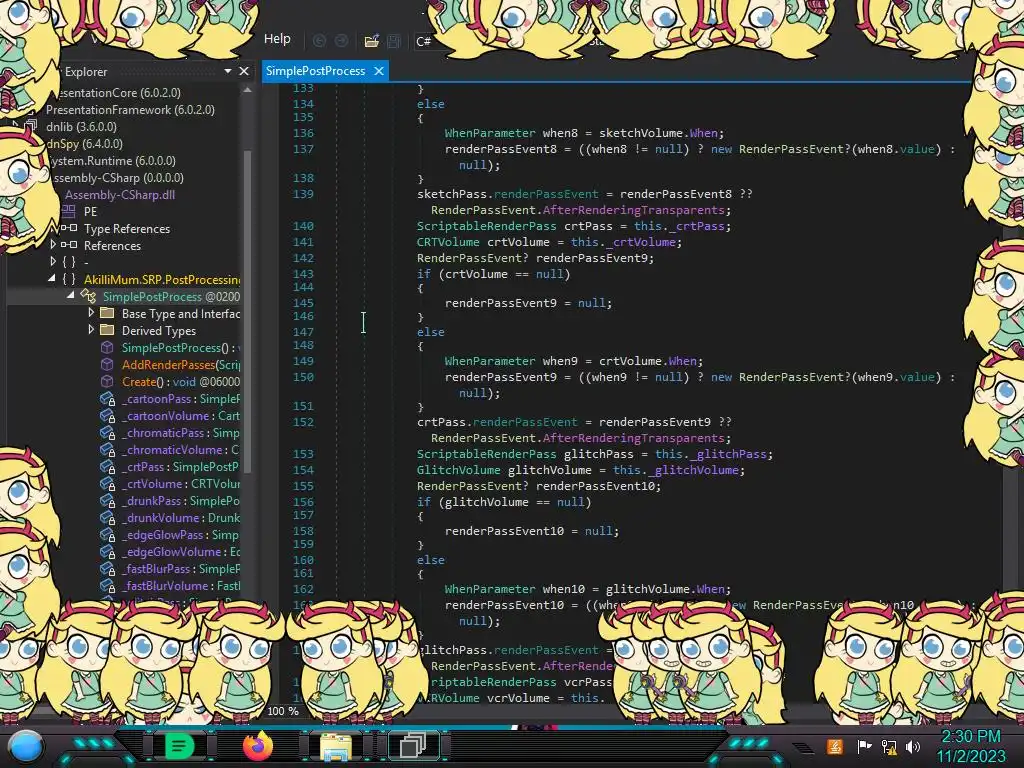Select the _edgeGlowPass field

pos(180,535)
